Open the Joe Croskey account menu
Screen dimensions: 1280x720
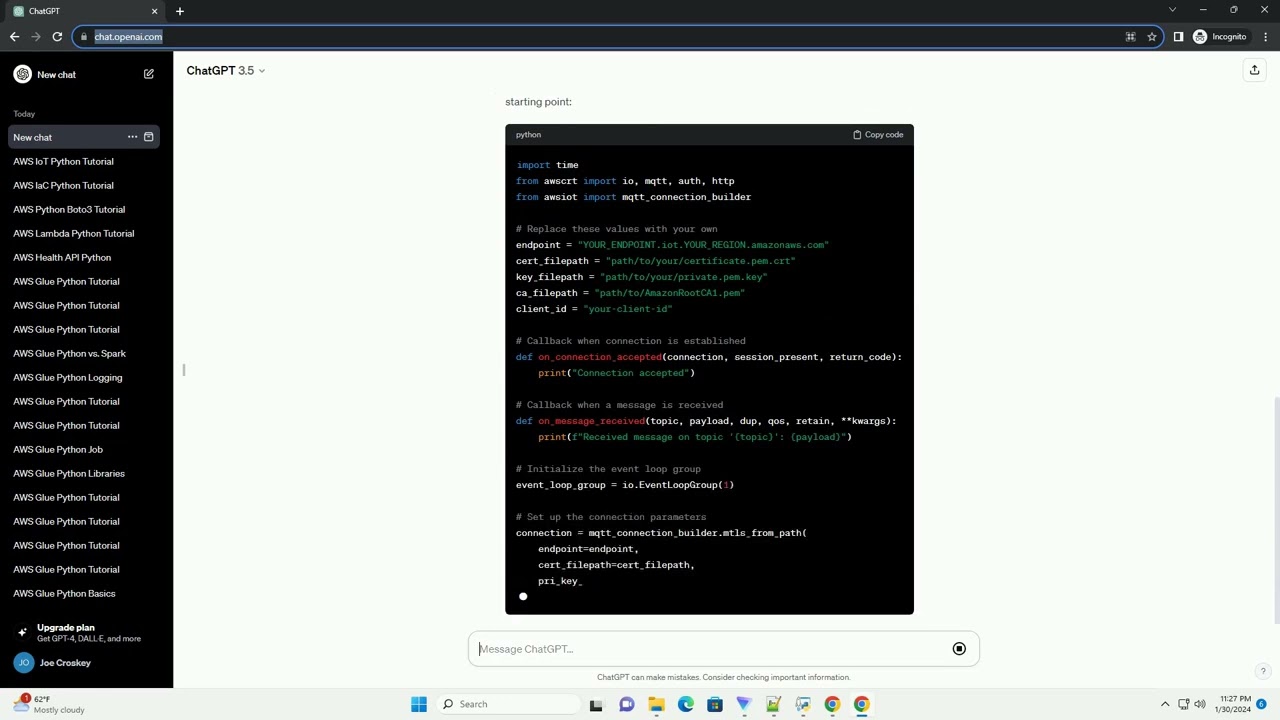(85, 663)
